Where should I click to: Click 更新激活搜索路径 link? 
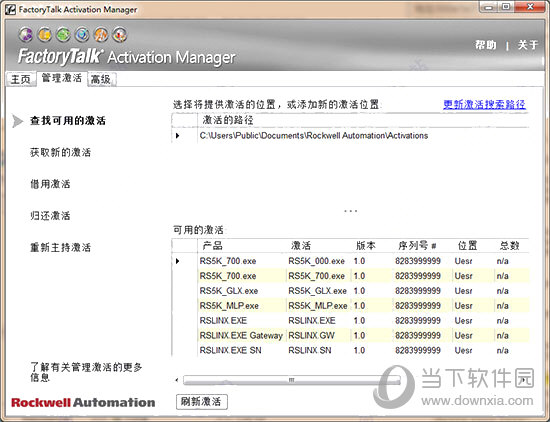pos(484,104)
